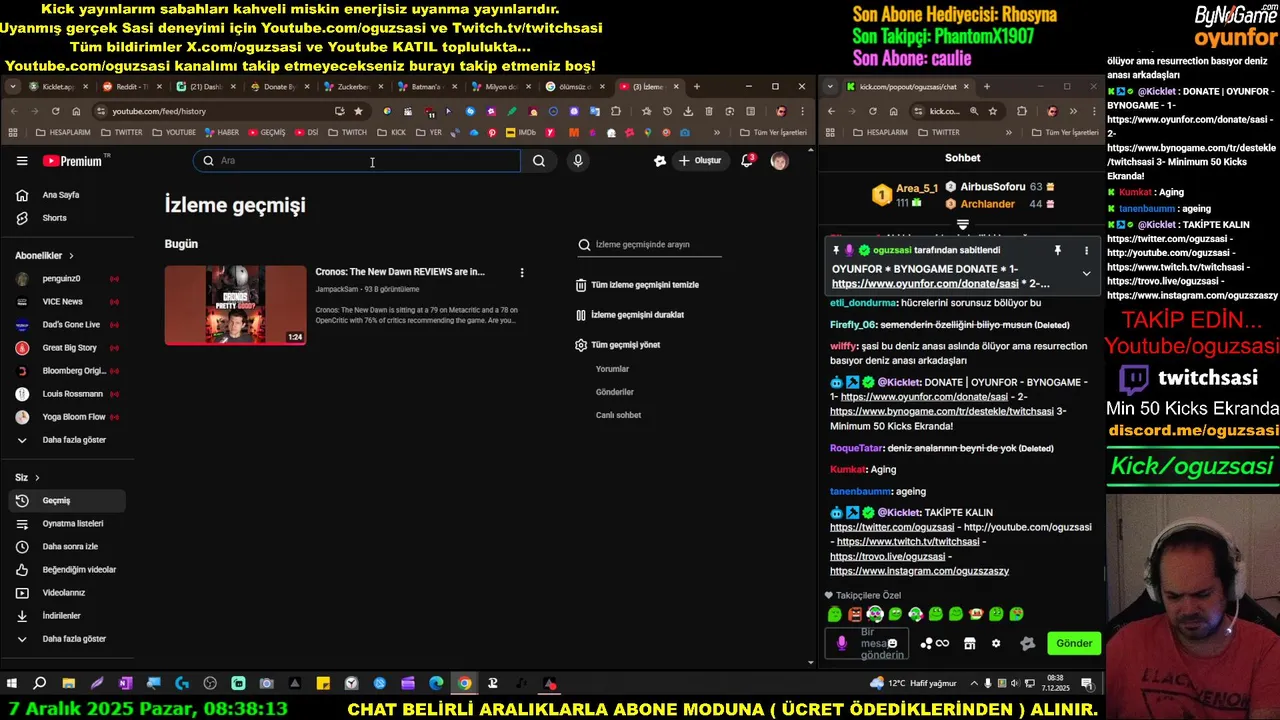Open Gönderiler history link
This screenshot has height=720, width=1280.
coord(615,392)
